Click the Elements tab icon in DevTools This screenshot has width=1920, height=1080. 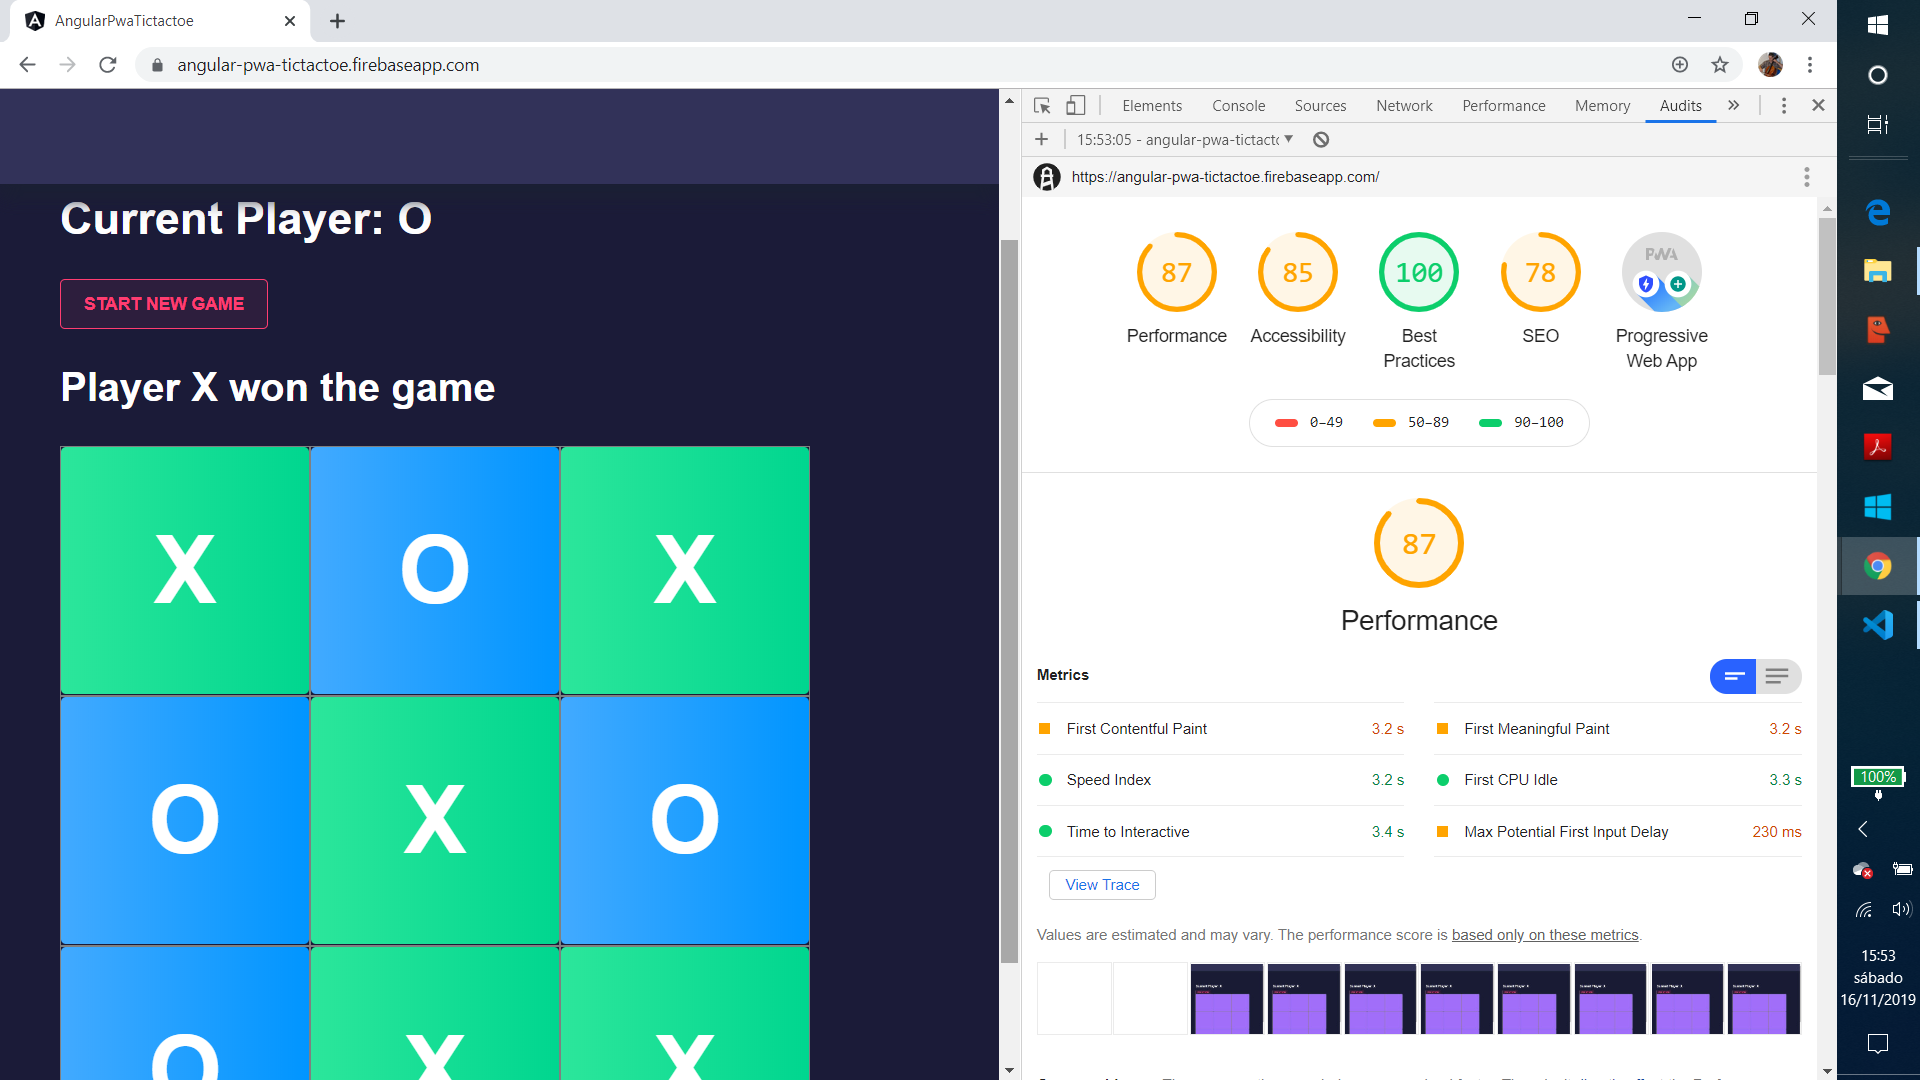click(1150, 105)
